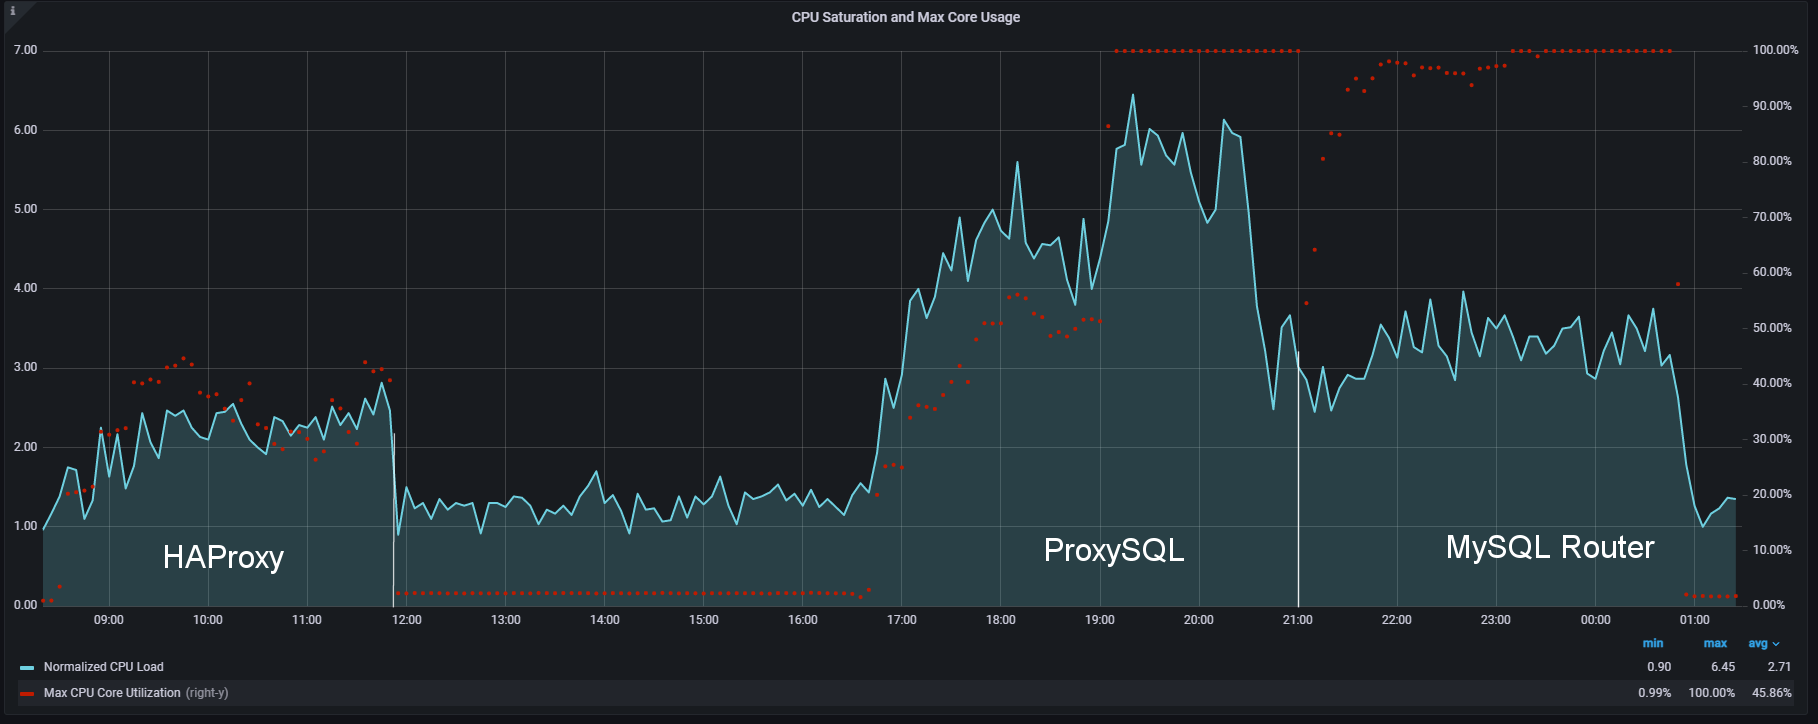
Task: Click the Normalized CPU Load color swatch
Action: pyautogui.click(x=27, y=667)
